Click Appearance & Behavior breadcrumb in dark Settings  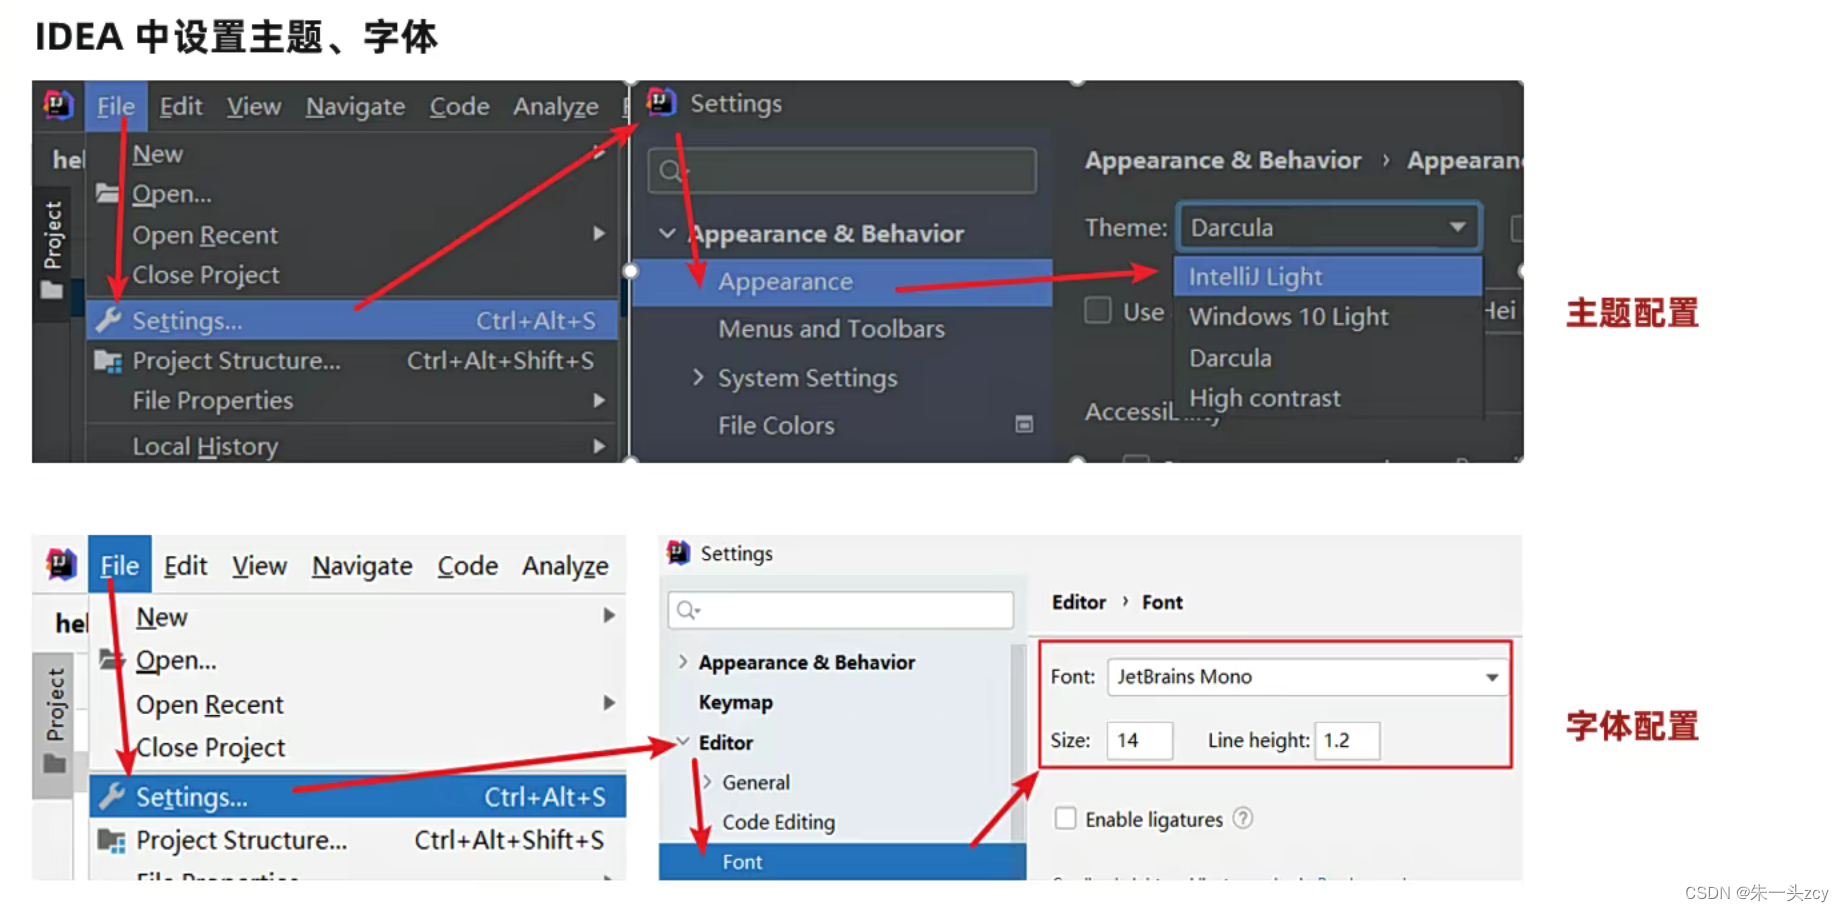tap(1223, 160)
